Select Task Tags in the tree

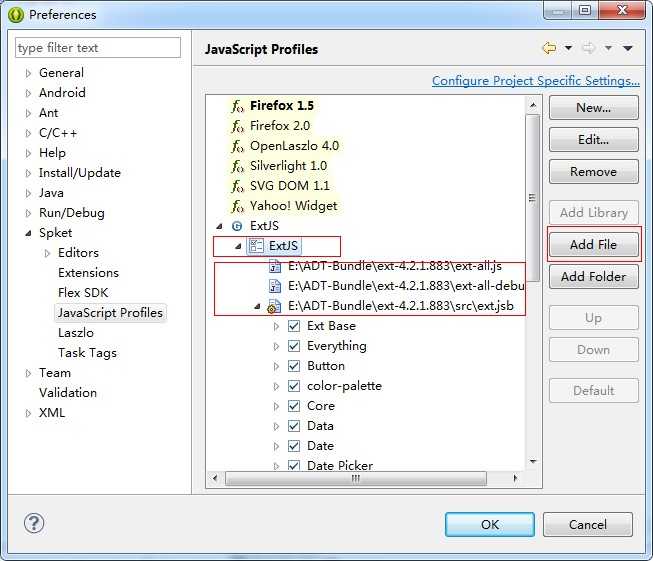(87, 353)
